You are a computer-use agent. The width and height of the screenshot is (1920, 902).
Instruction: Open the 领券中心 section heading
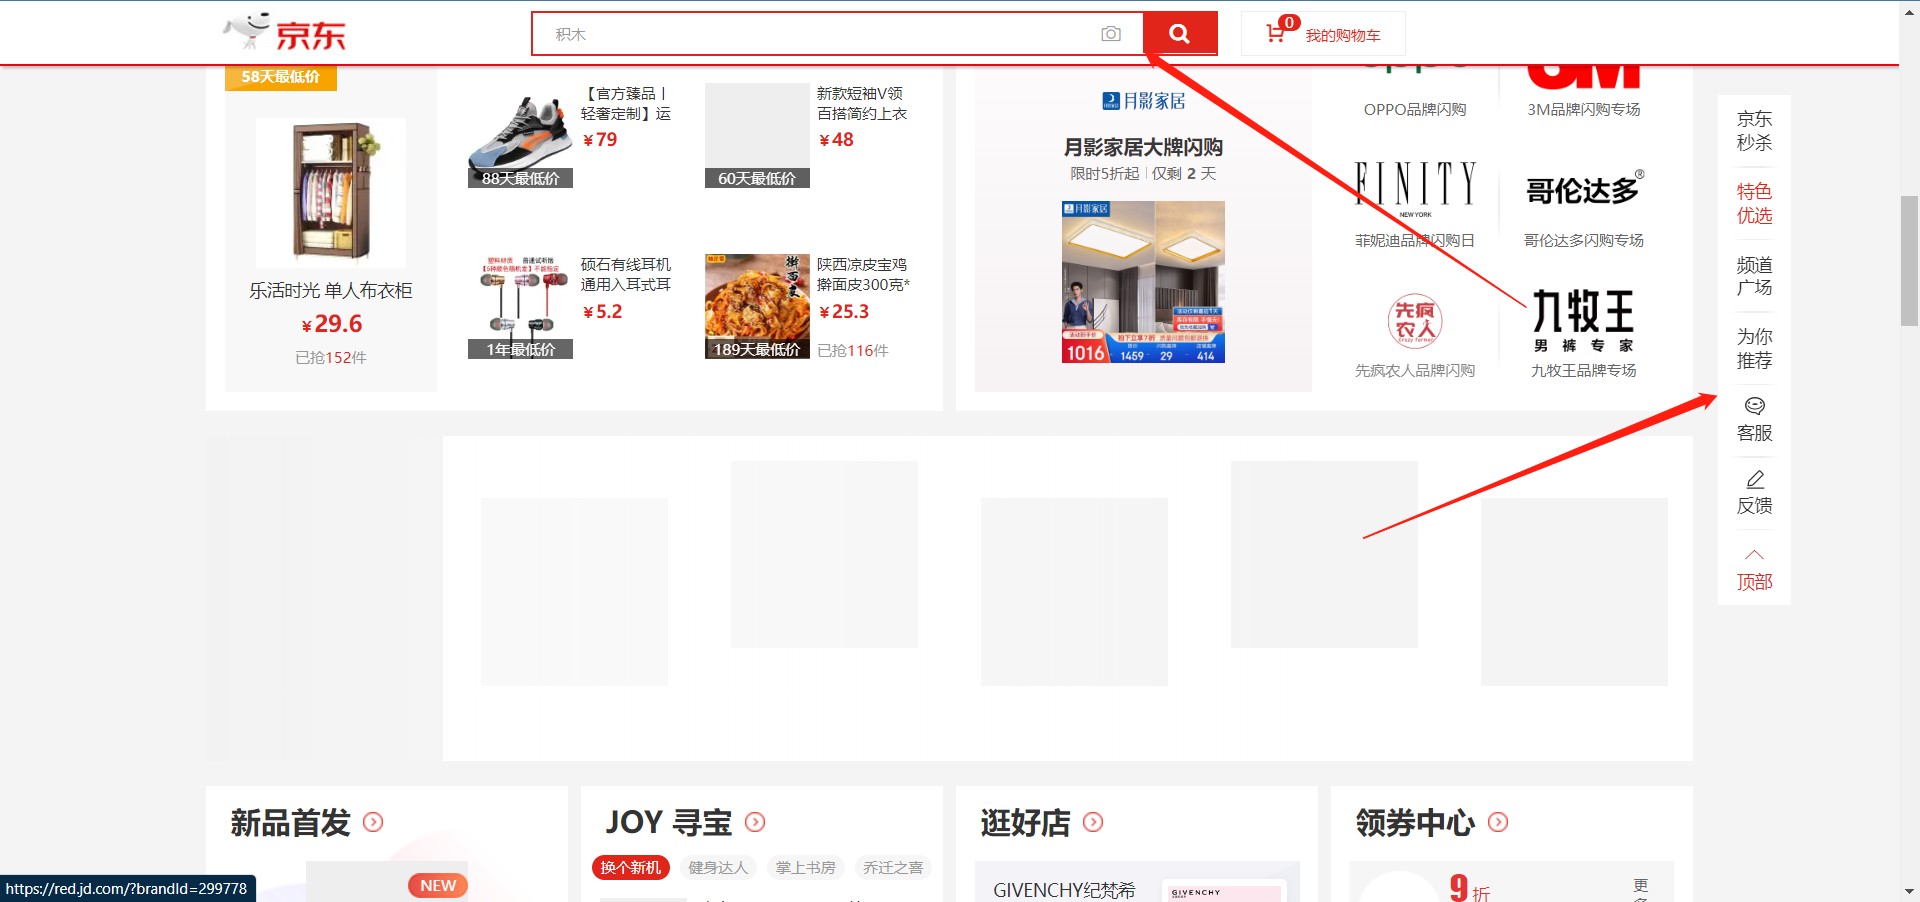pos(1415,822)
